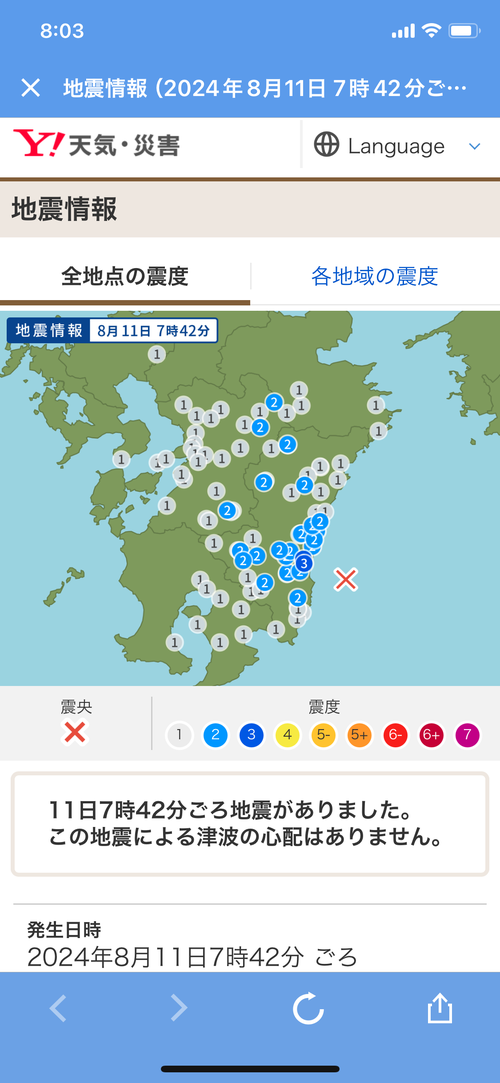The height and width of the screenshot is (1083, 500).
Task: Tap the magenta intensity 7 legend swatch
Action: (x=468, y=736)
